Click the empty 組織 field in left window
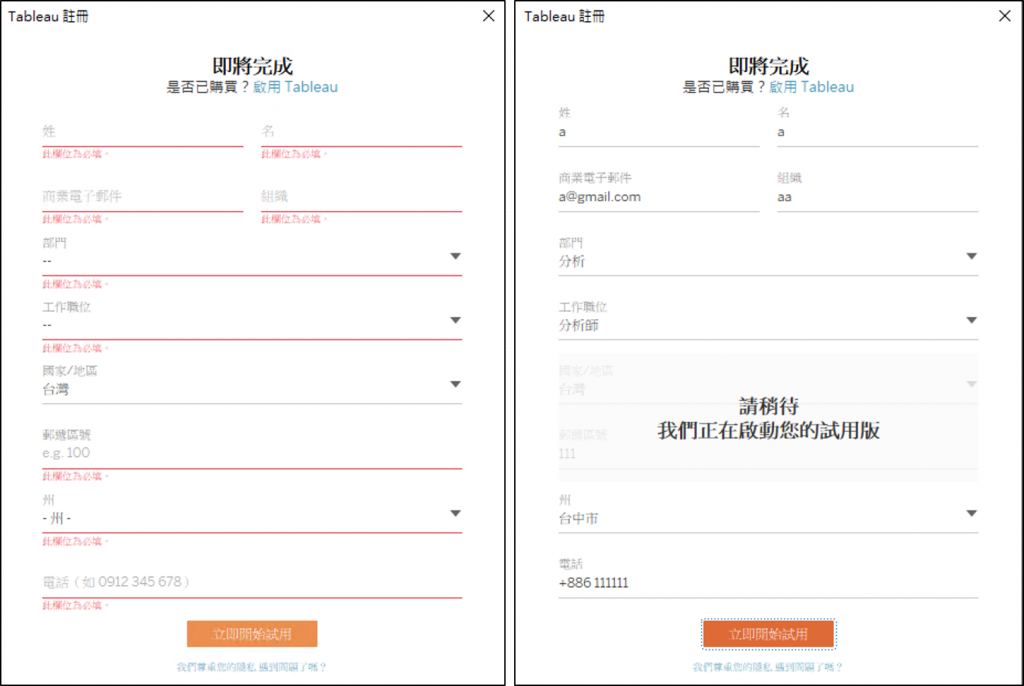Screen dimensions: 1024x686 point(361,197)
